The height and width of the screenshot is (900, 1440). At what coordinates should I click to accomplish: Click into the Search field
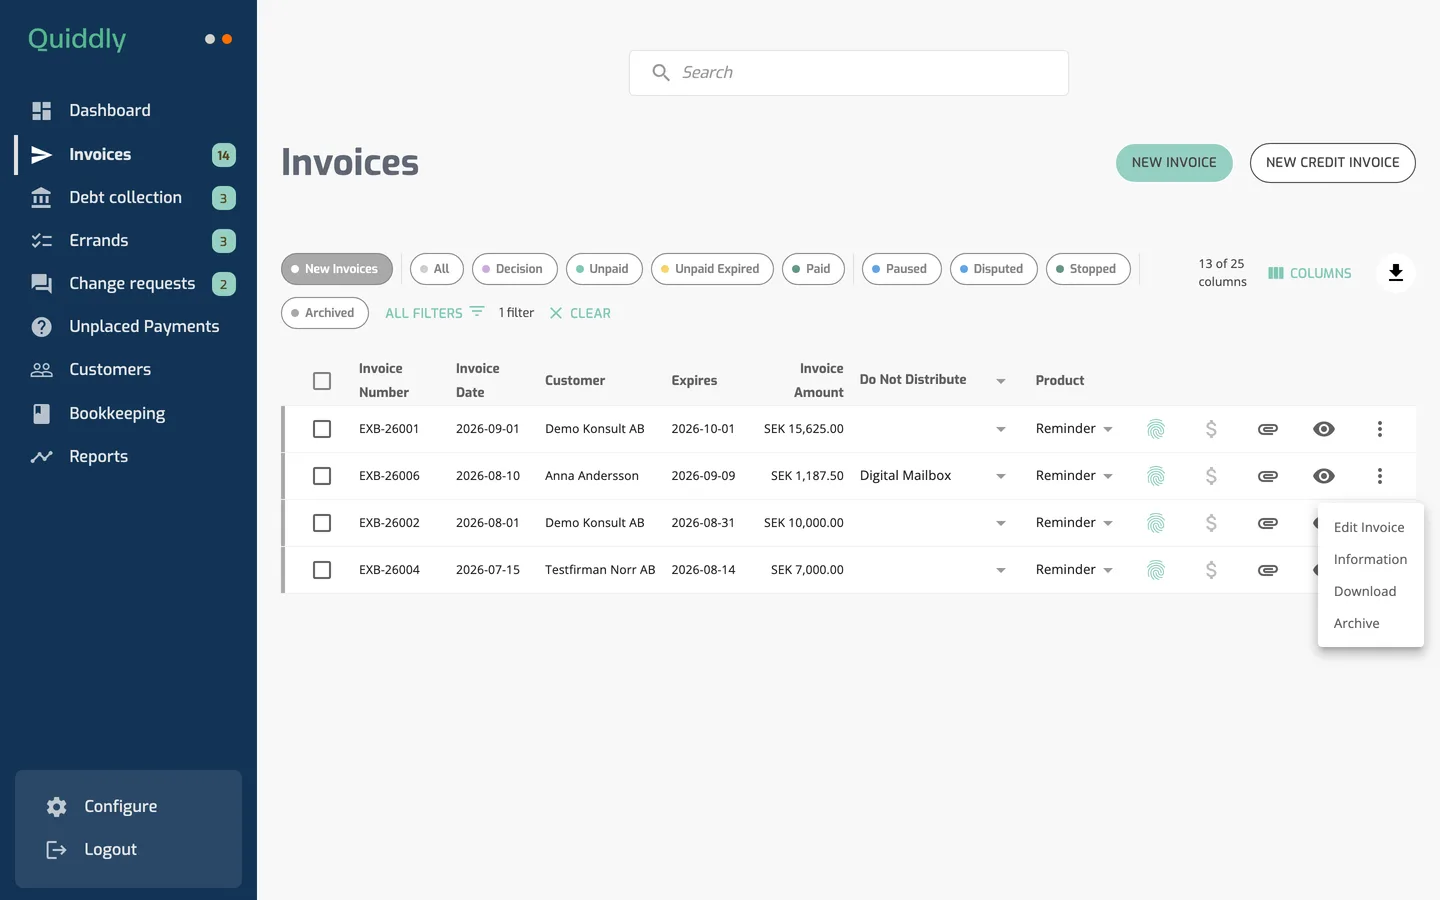[849, 73]
